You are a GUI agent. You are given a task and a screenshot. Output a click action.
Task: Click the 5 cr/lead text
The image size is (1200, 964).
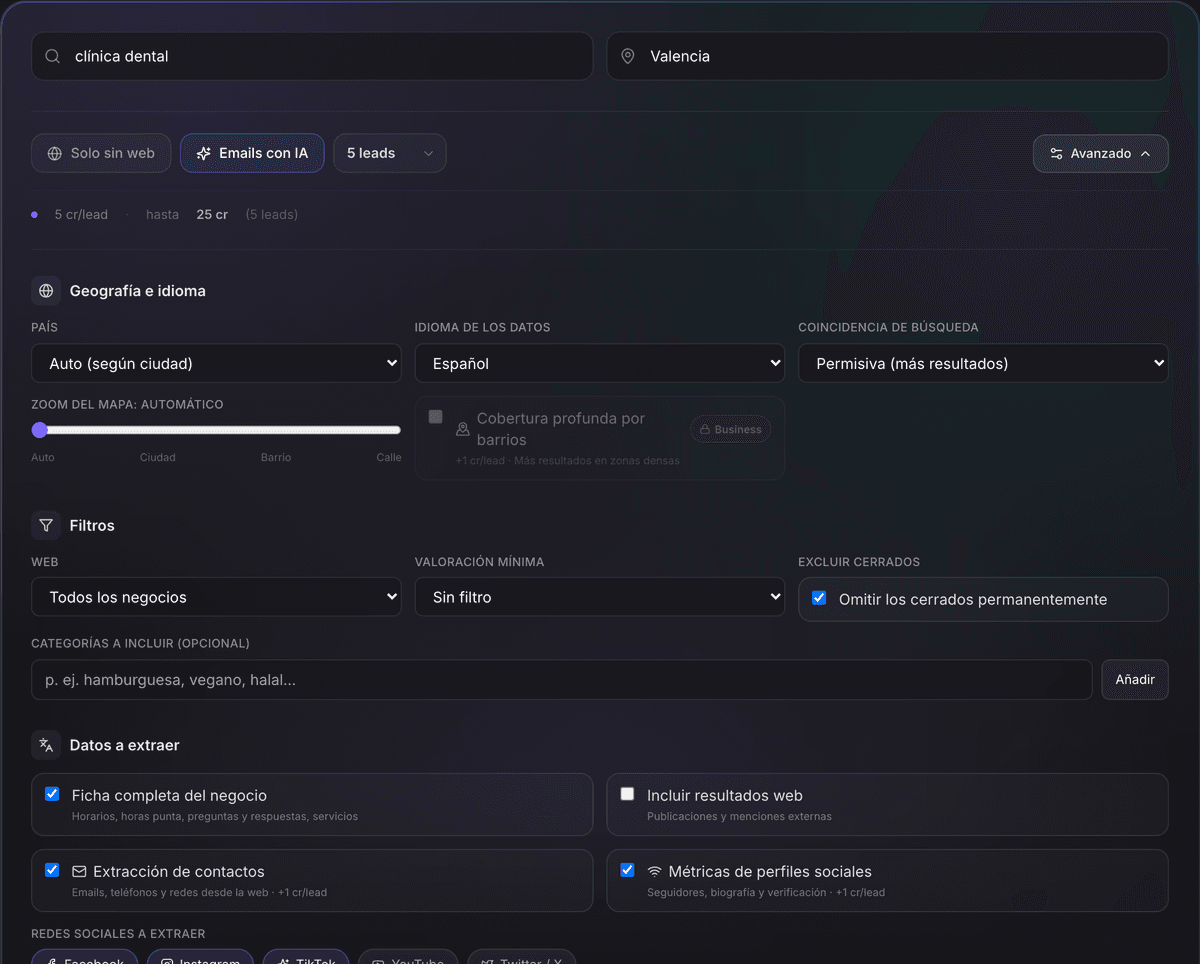[x=81, y=214]
